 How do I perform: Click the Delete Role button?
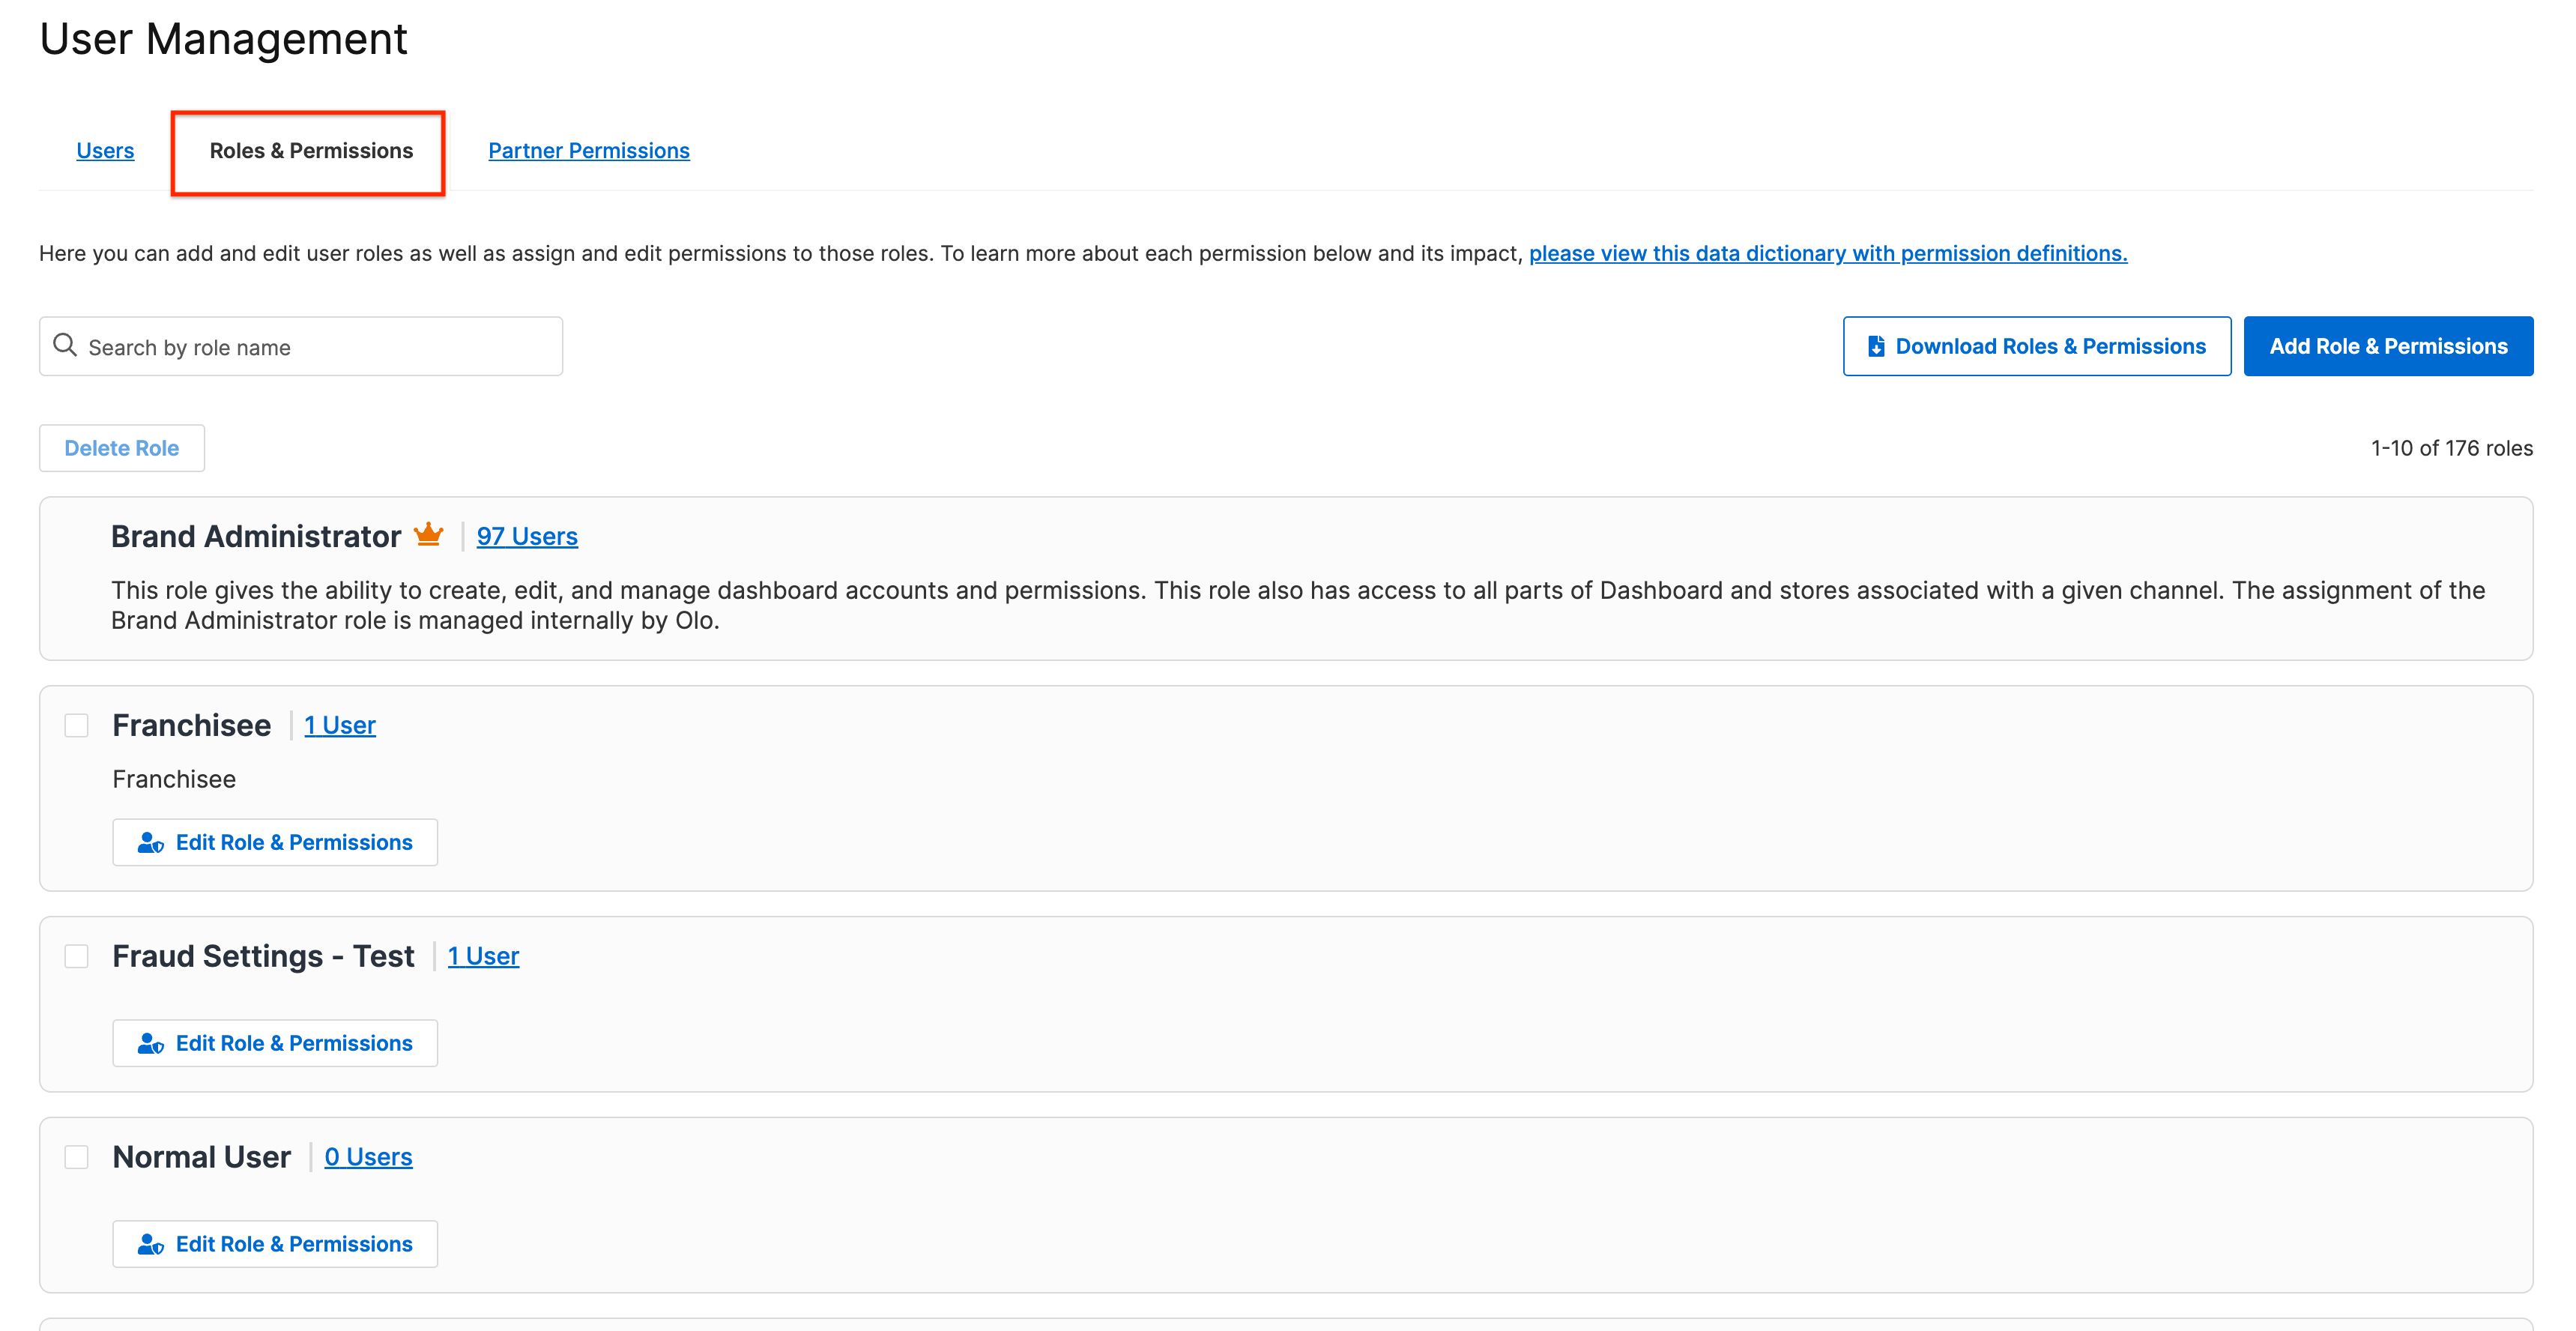tap(121, 447)
